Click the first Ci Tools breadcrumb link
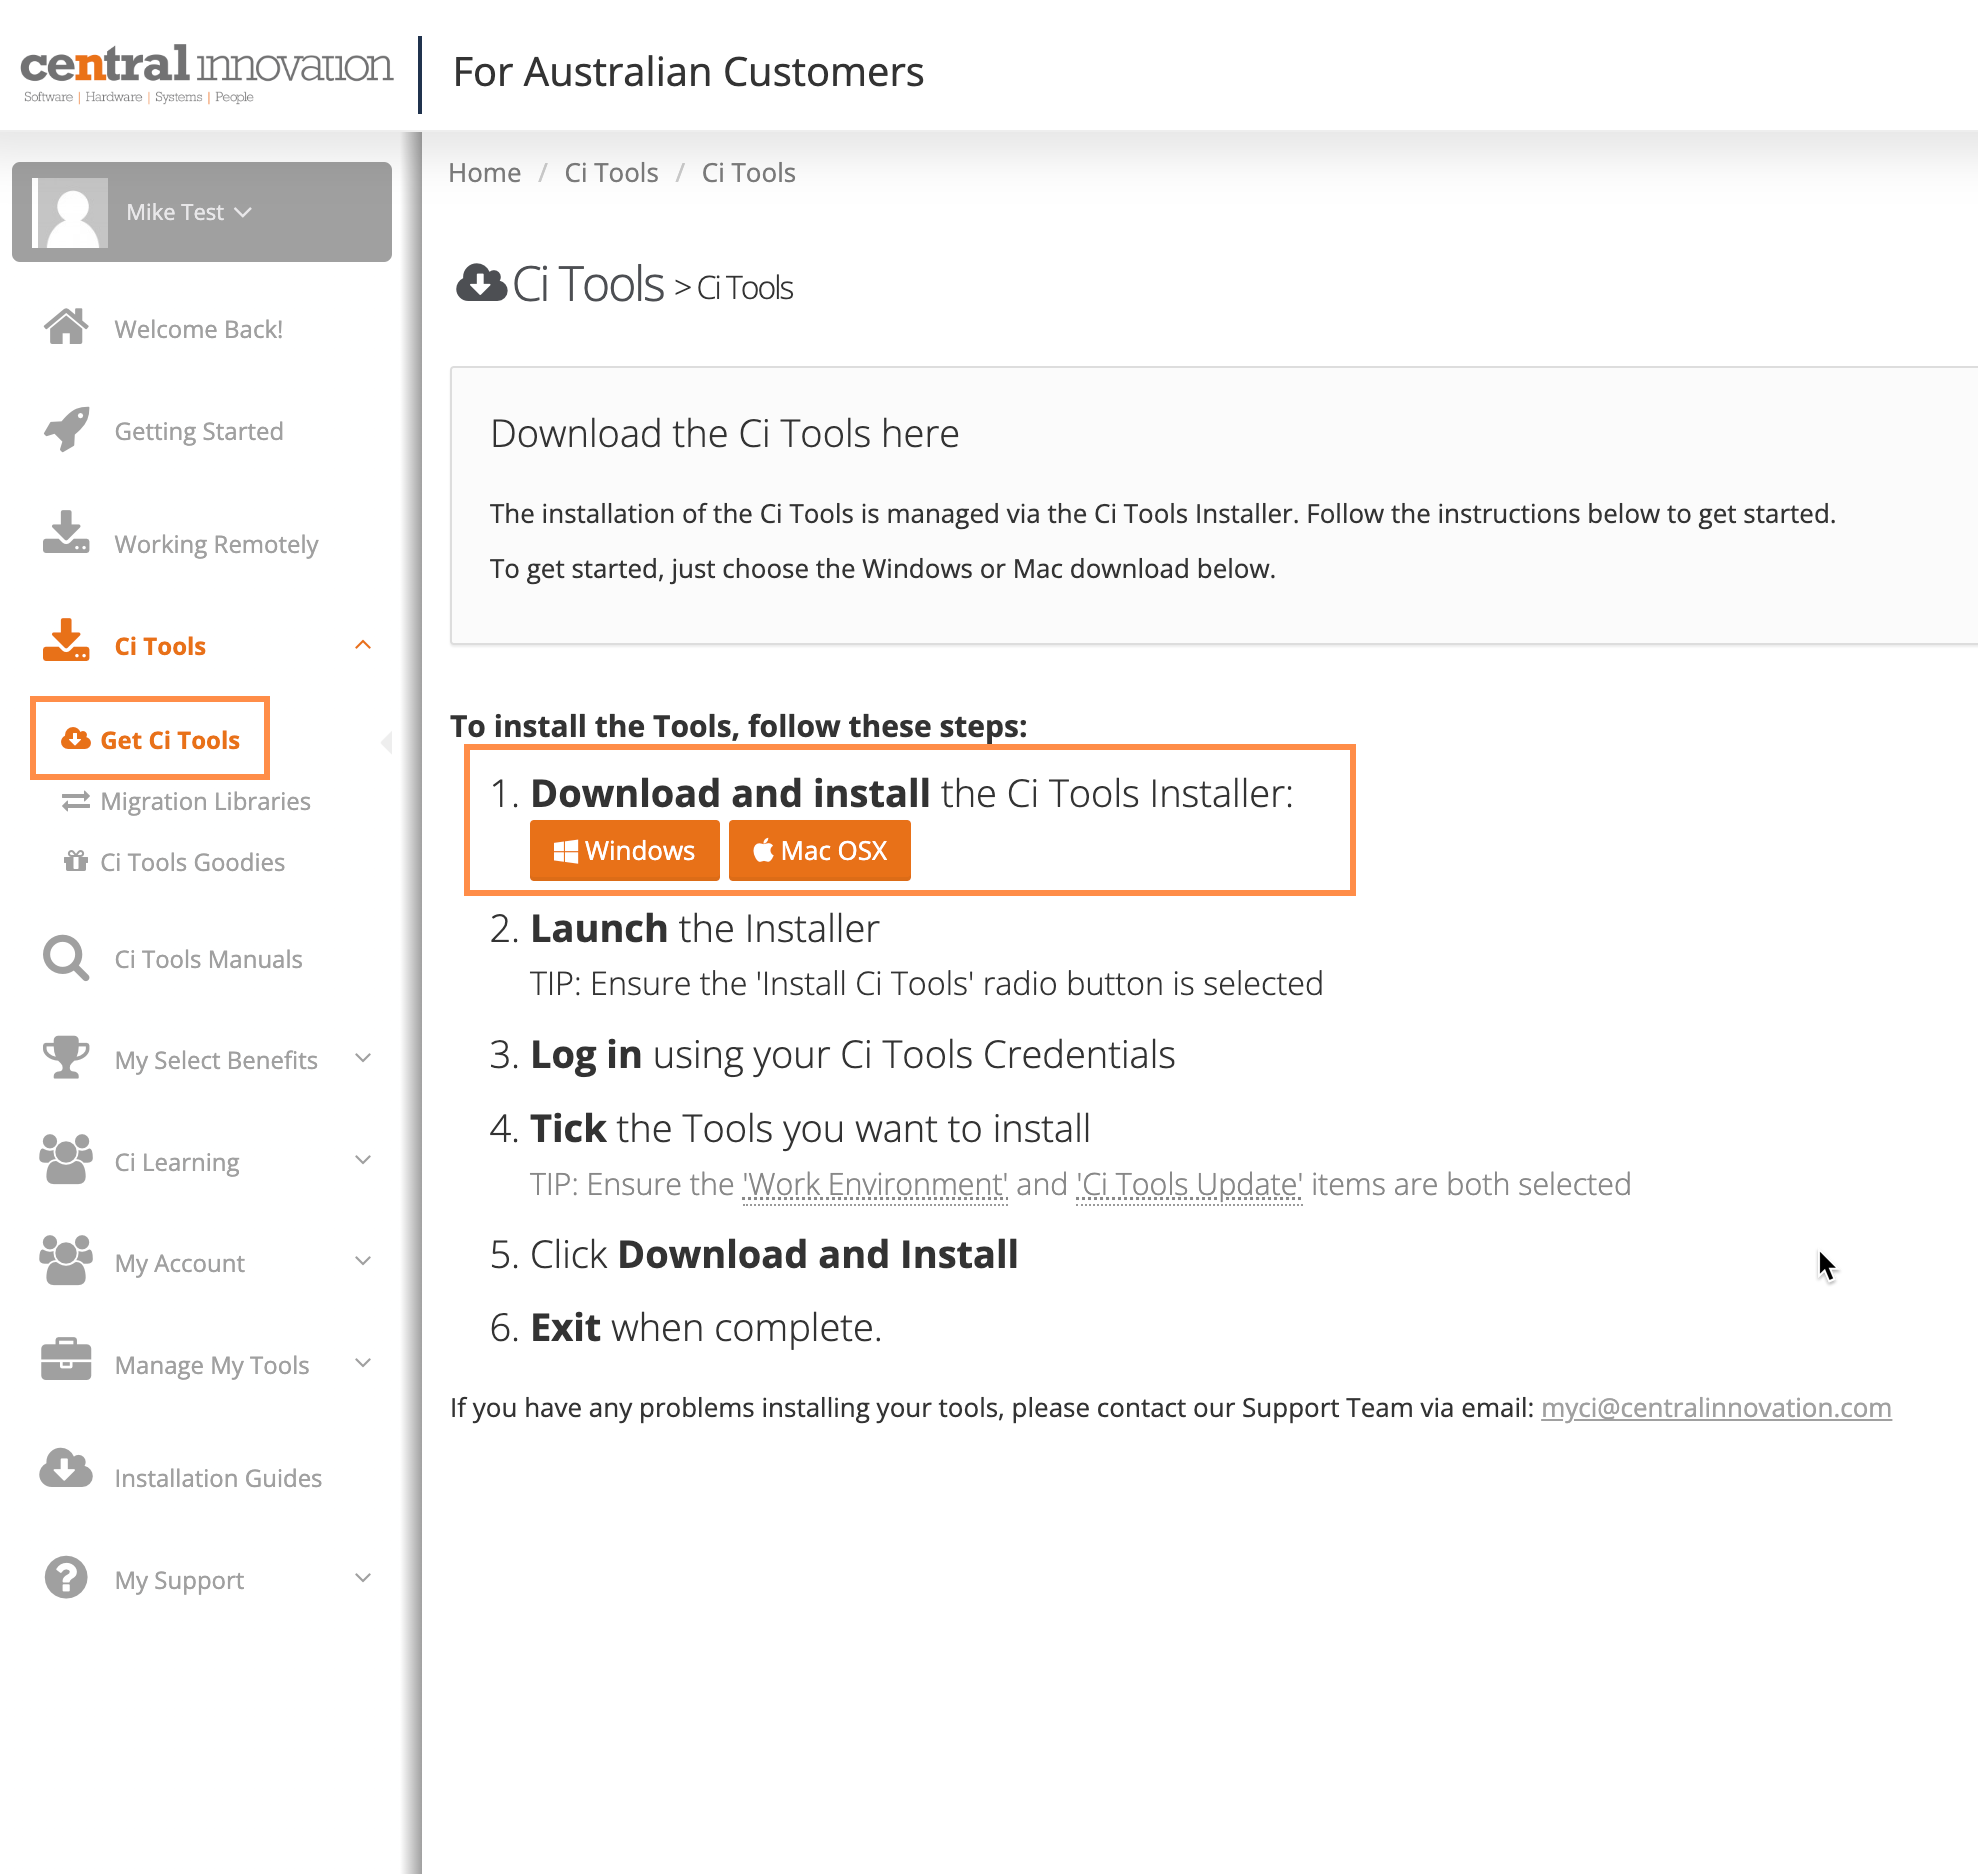The width and height of the screenshot is (1978, 1874). (x=611, y=173)
